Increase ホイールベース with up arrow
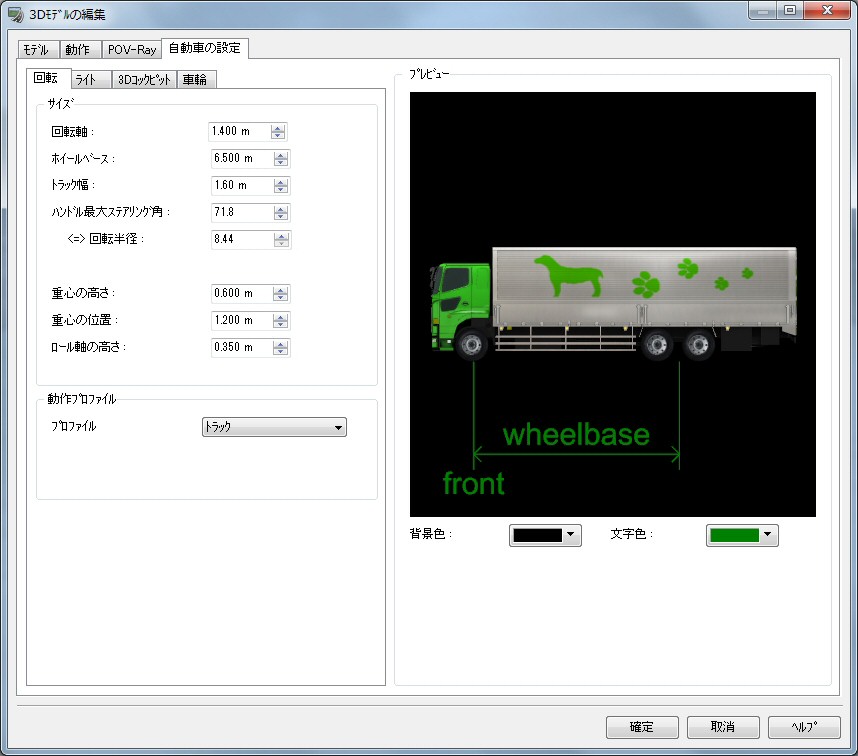This screenshot has height=756, width=858. 281,155
